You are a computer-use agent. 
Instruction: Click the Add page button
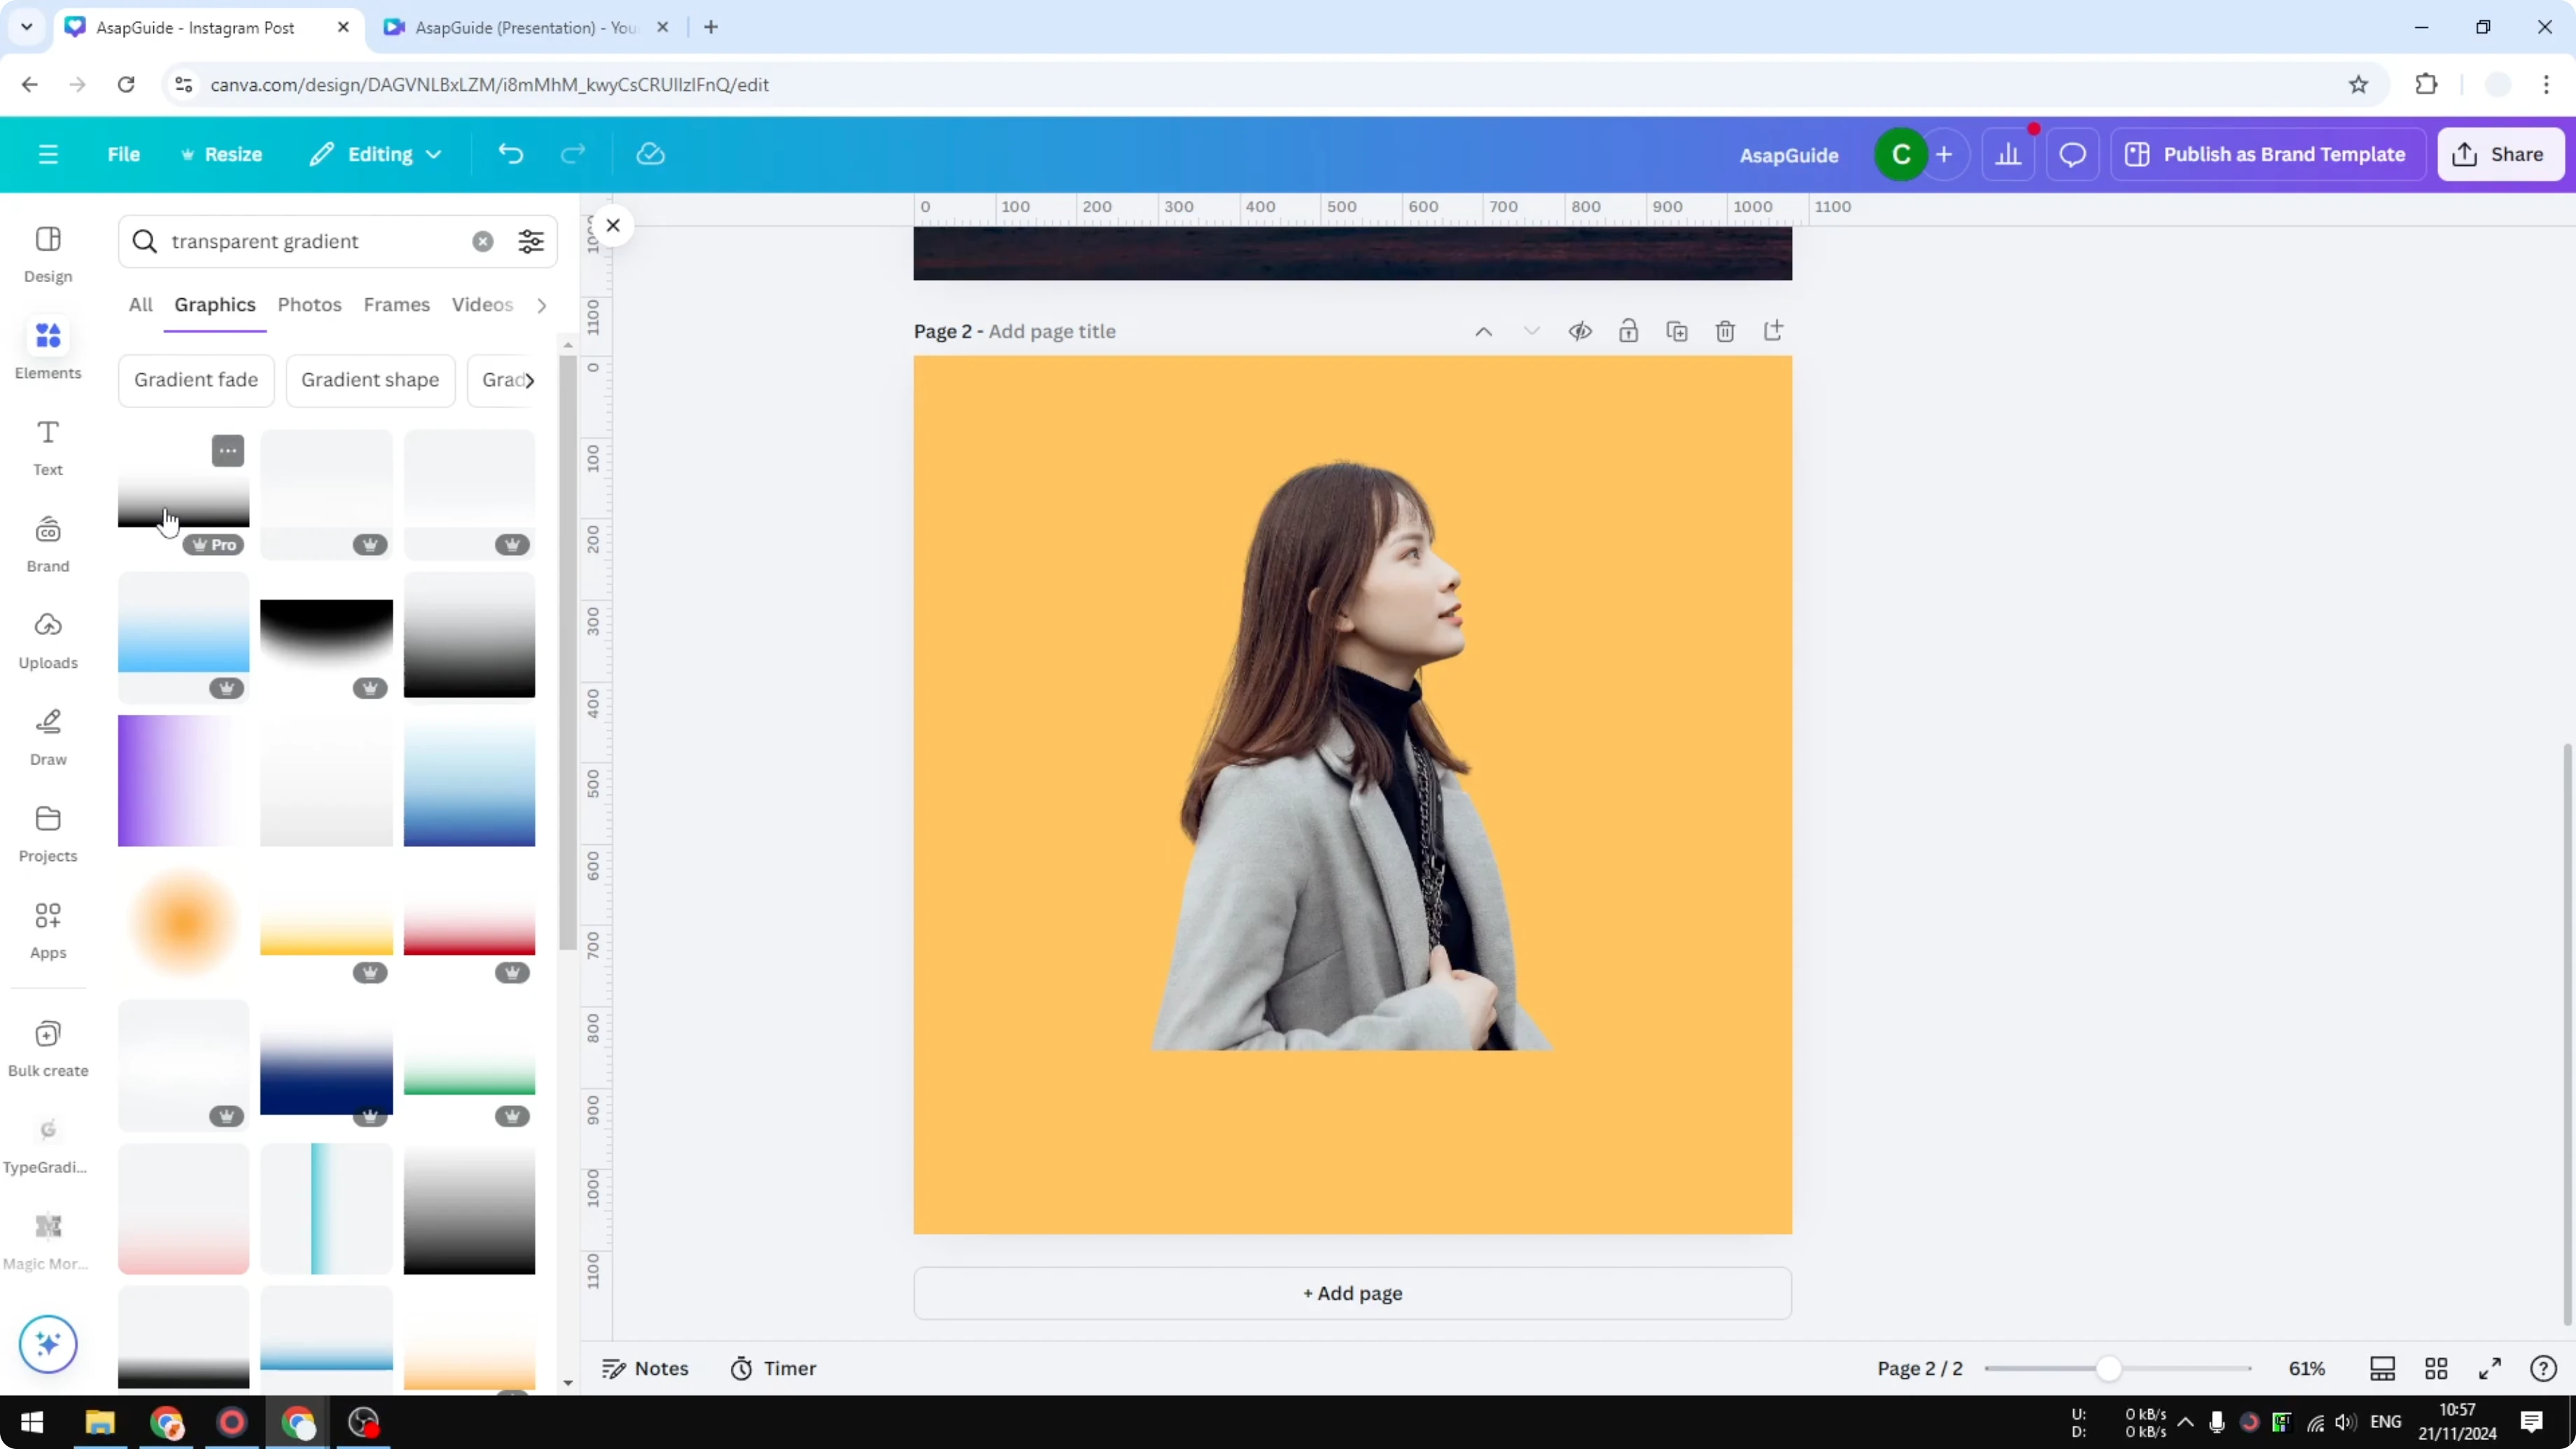pyautogui.click(x=1352, y=1293)
